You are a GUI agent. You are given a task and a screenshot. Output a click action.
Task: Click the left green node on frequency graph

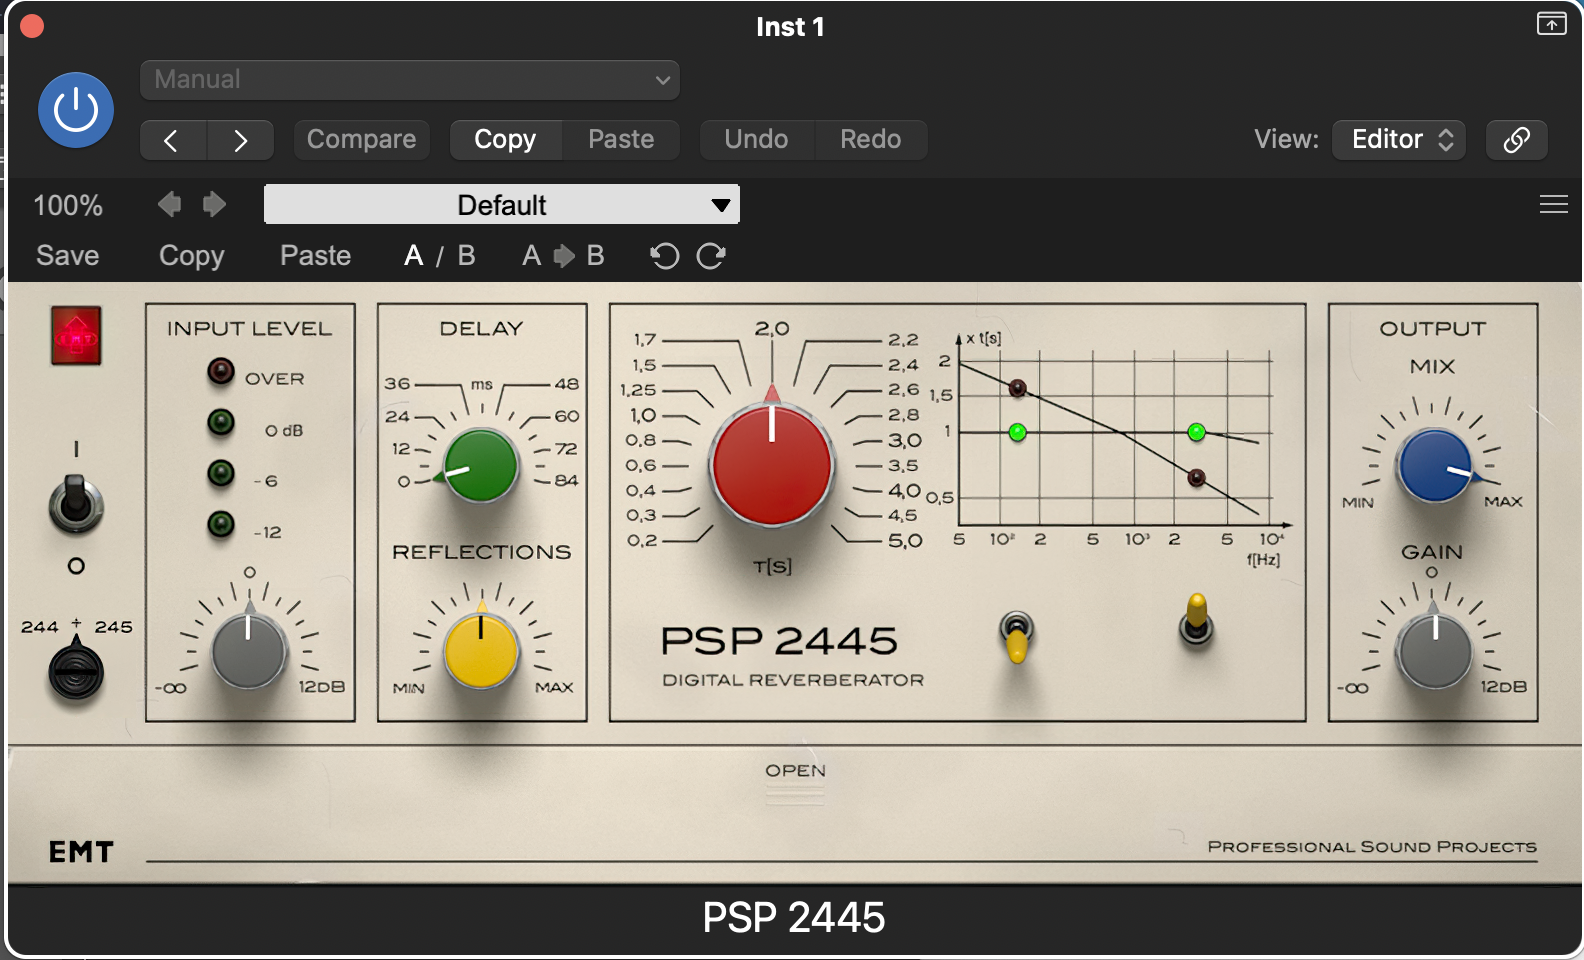pos(1018,433)
